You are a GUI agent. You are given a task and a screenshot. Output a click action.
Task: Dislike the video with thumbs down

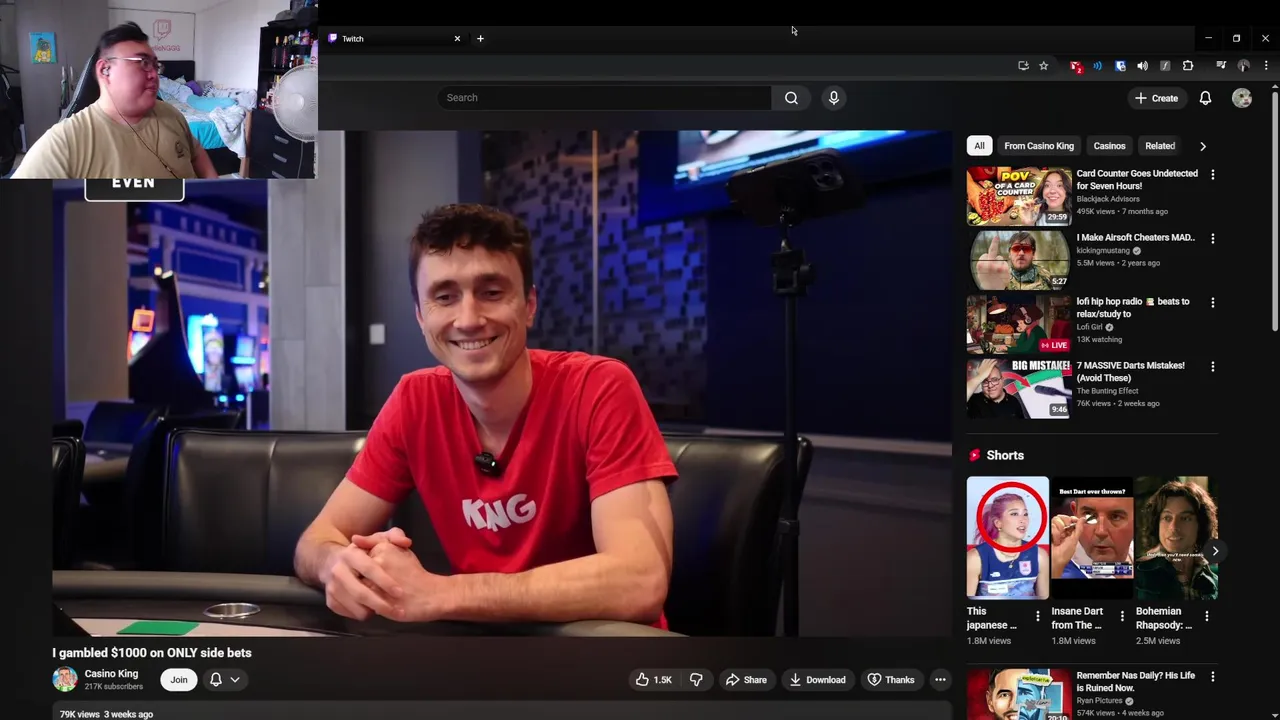click(696, 680)
